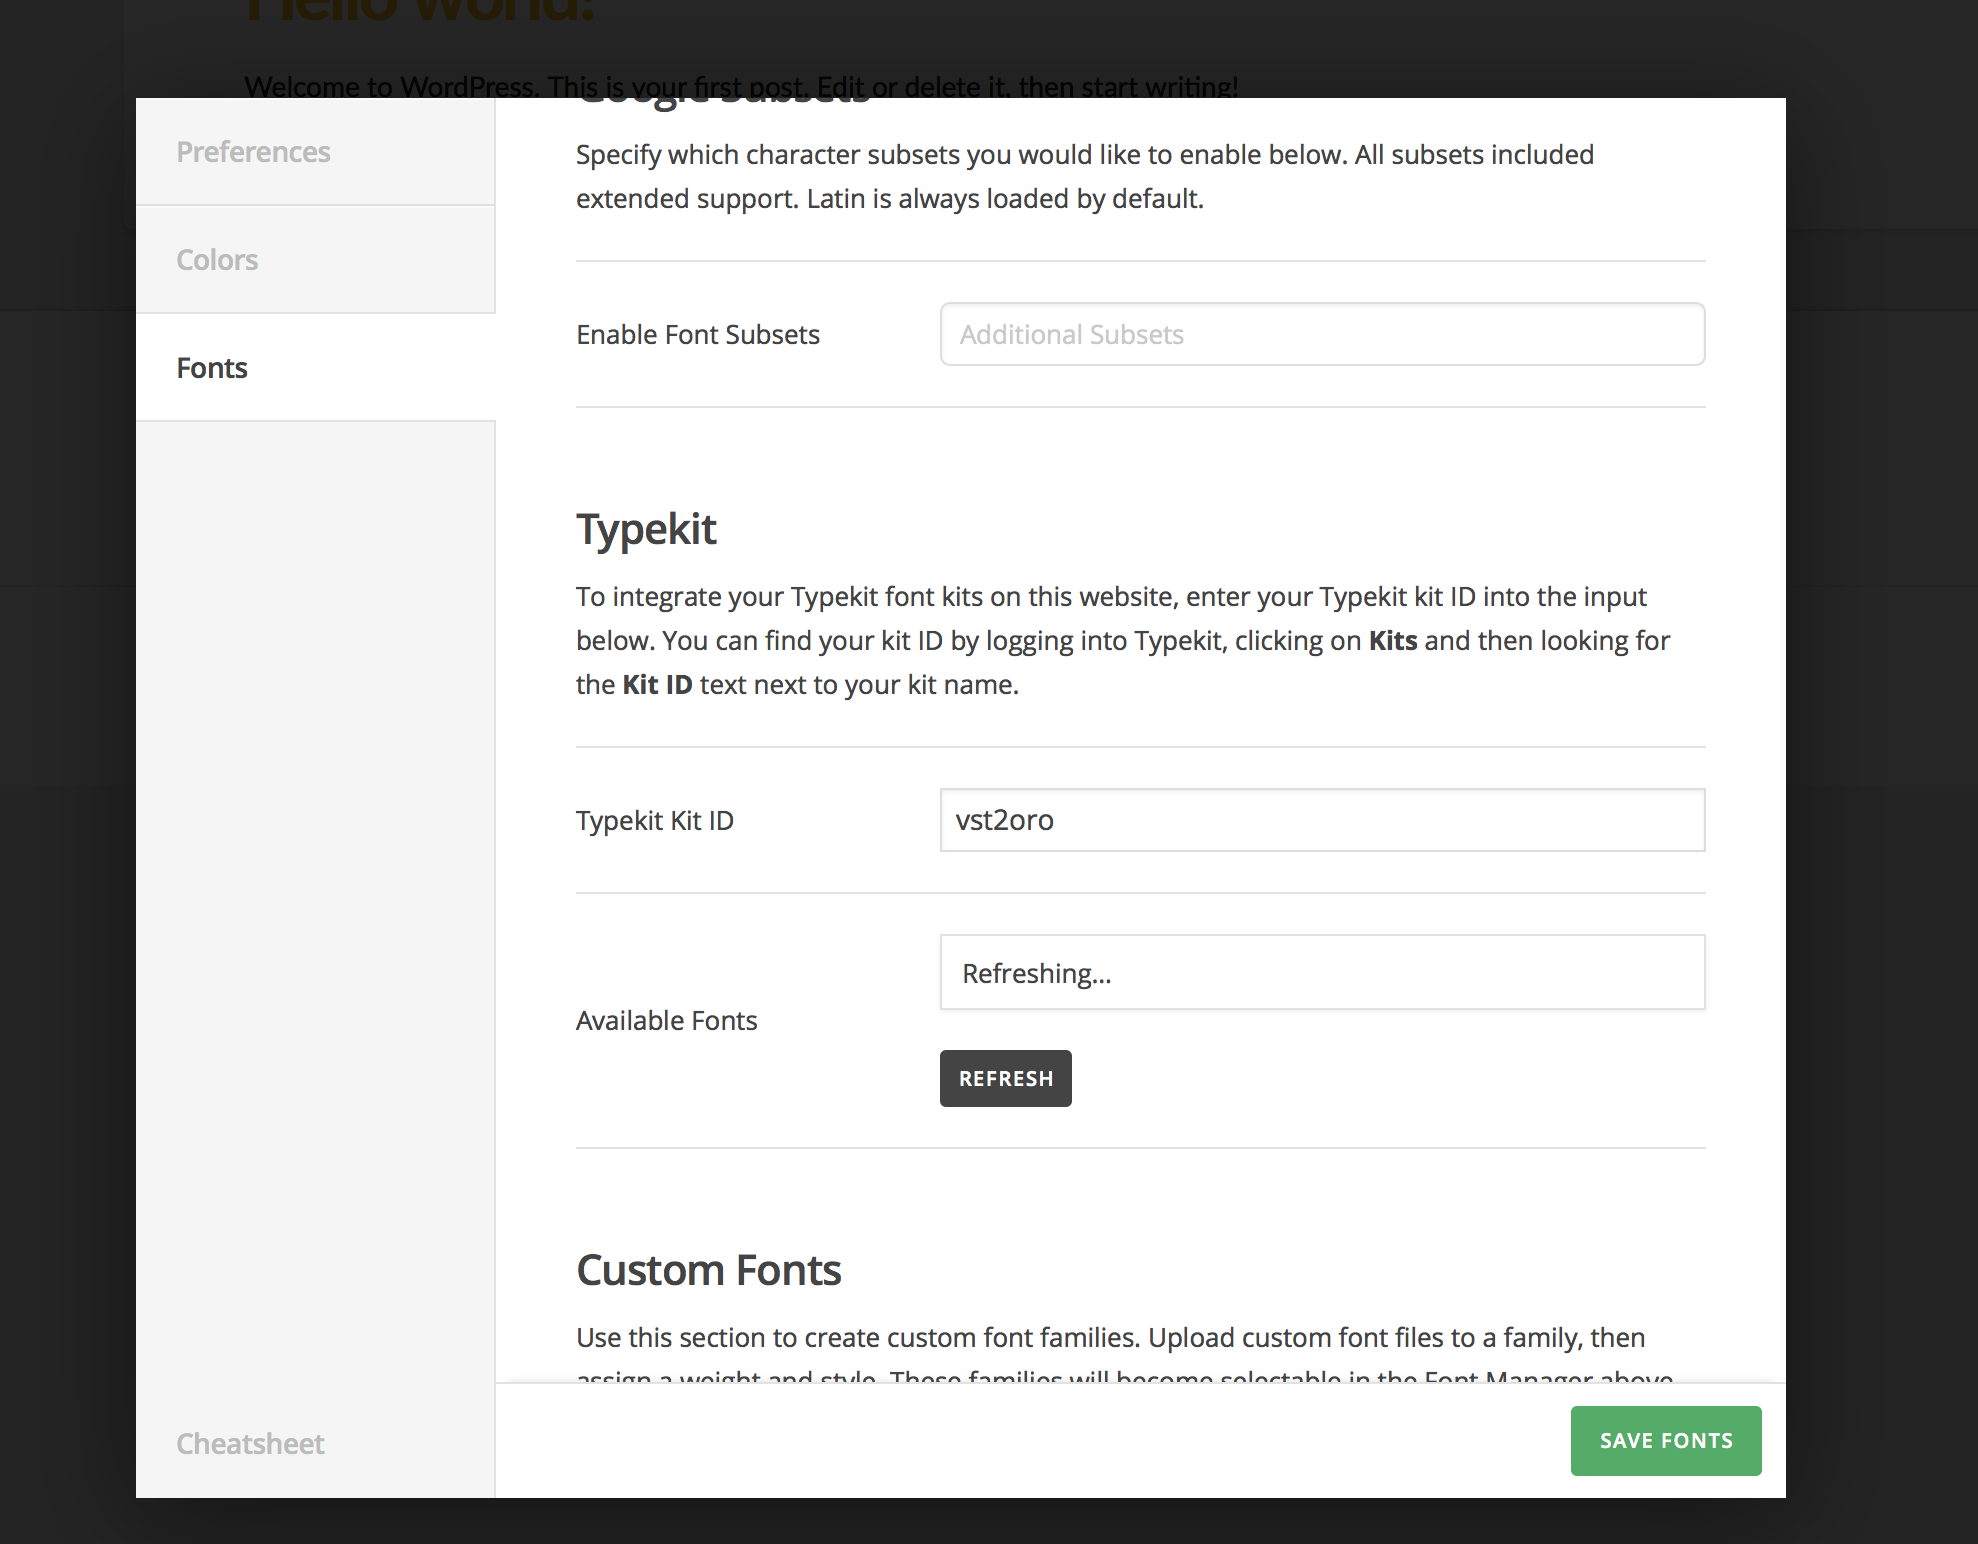The image size is (1978, 1544).
Task: Click the Available Fonts label
Action: (666, 1020)
